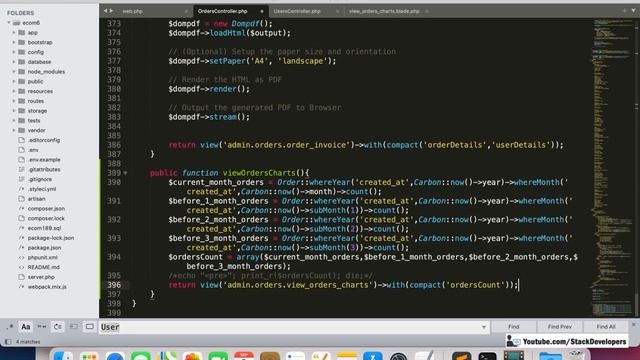The width and height of the screenshot is (640, 360).
Task: Open the webpack.mix.js file
Action: (x=47, y=287)
